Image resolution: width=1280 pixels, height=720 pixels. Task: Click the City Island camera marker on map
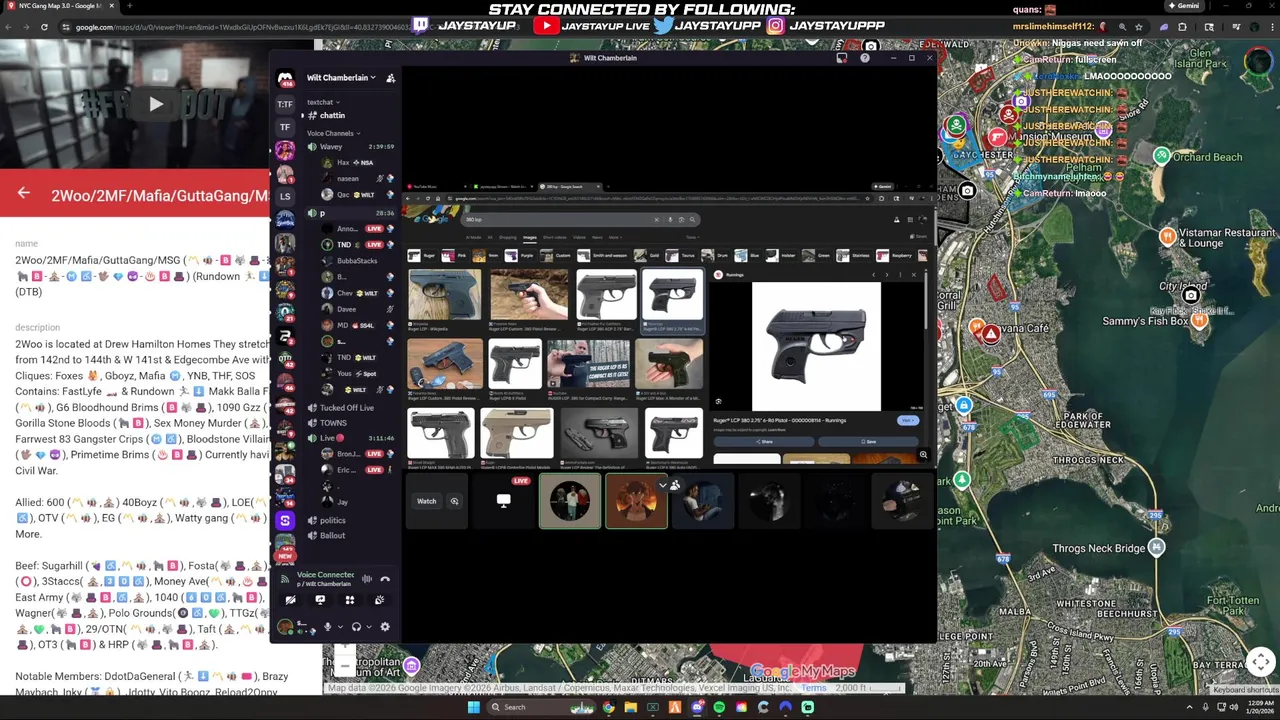coord(1190,295)
